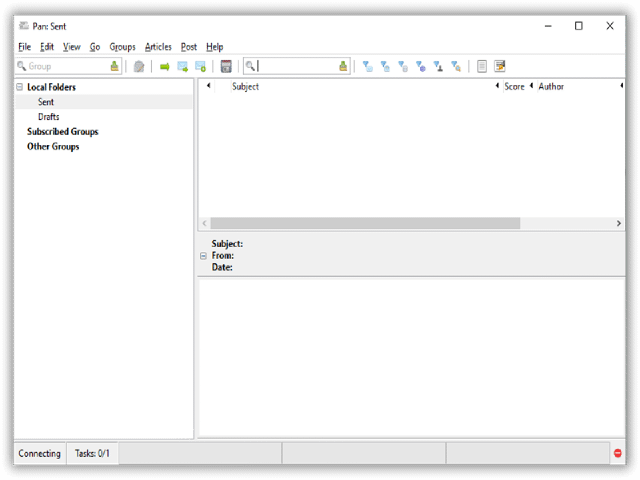Click the arrow left of Score column
Image resolution: width=640 pixels, height=480 pixels.
(497, 86)
